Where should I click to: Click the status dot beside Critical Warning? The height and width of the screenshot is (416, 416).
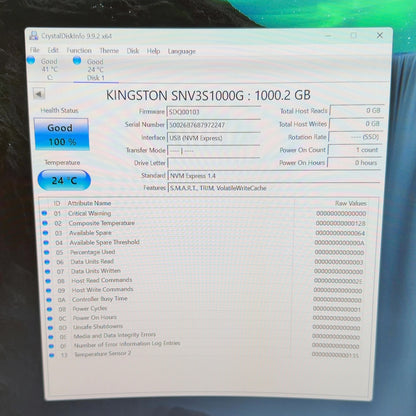[x=44, y=213]
